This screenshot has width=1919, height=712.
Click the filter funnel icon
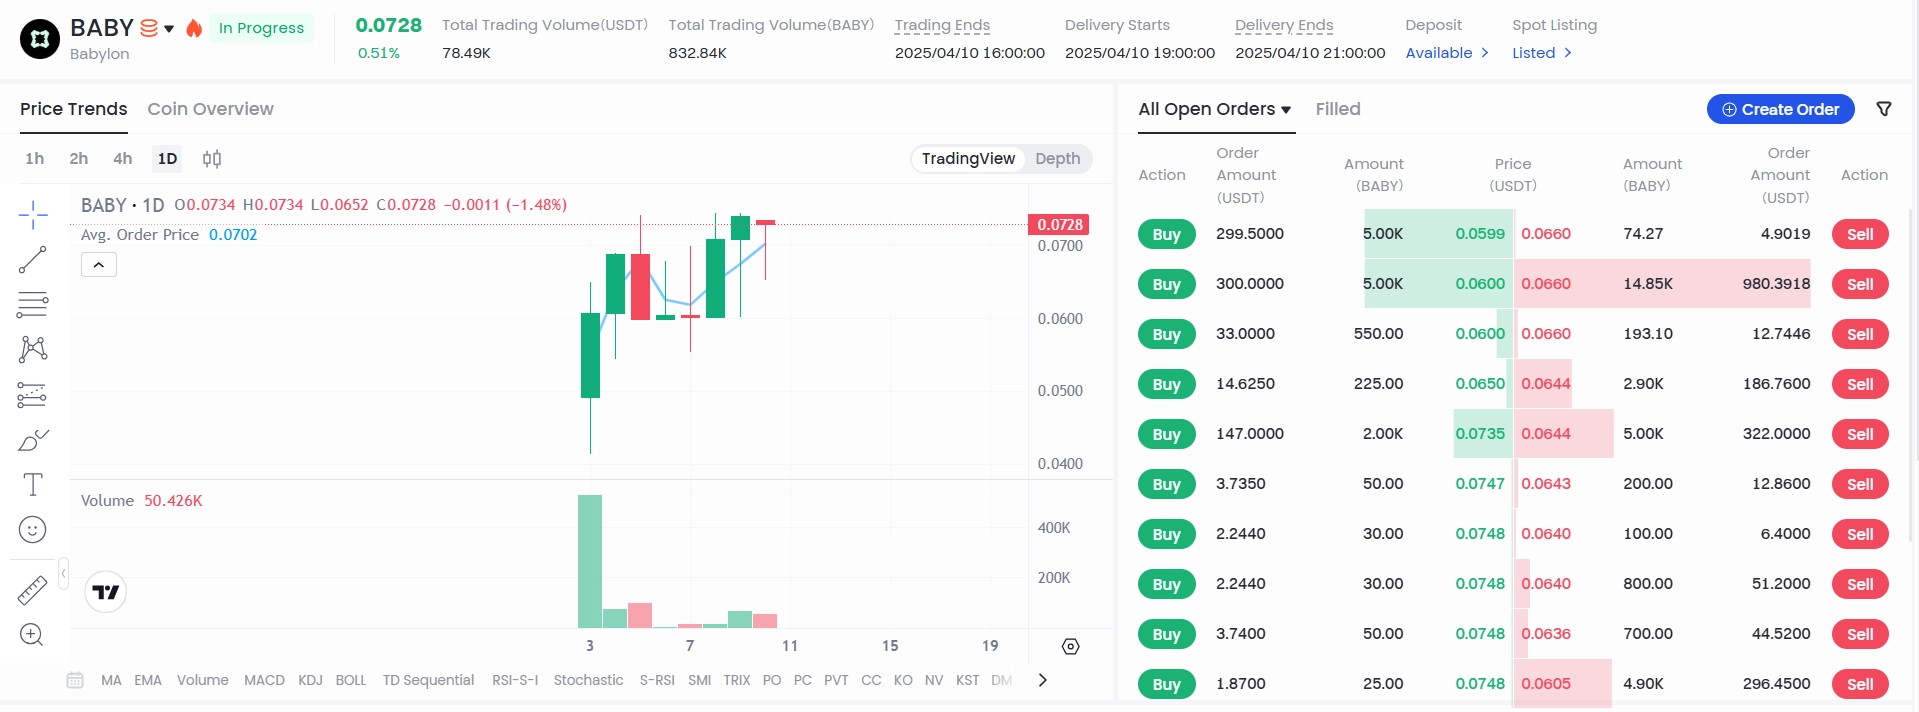[1884, 109]
